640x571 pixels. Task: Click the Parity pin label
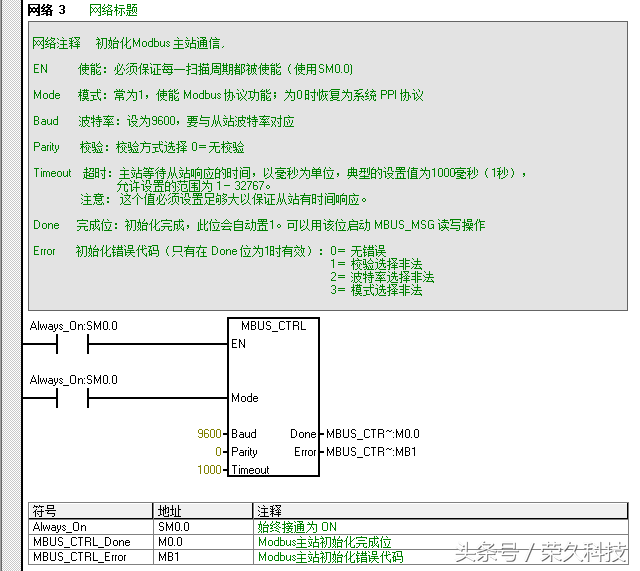(x=244, y=452)
